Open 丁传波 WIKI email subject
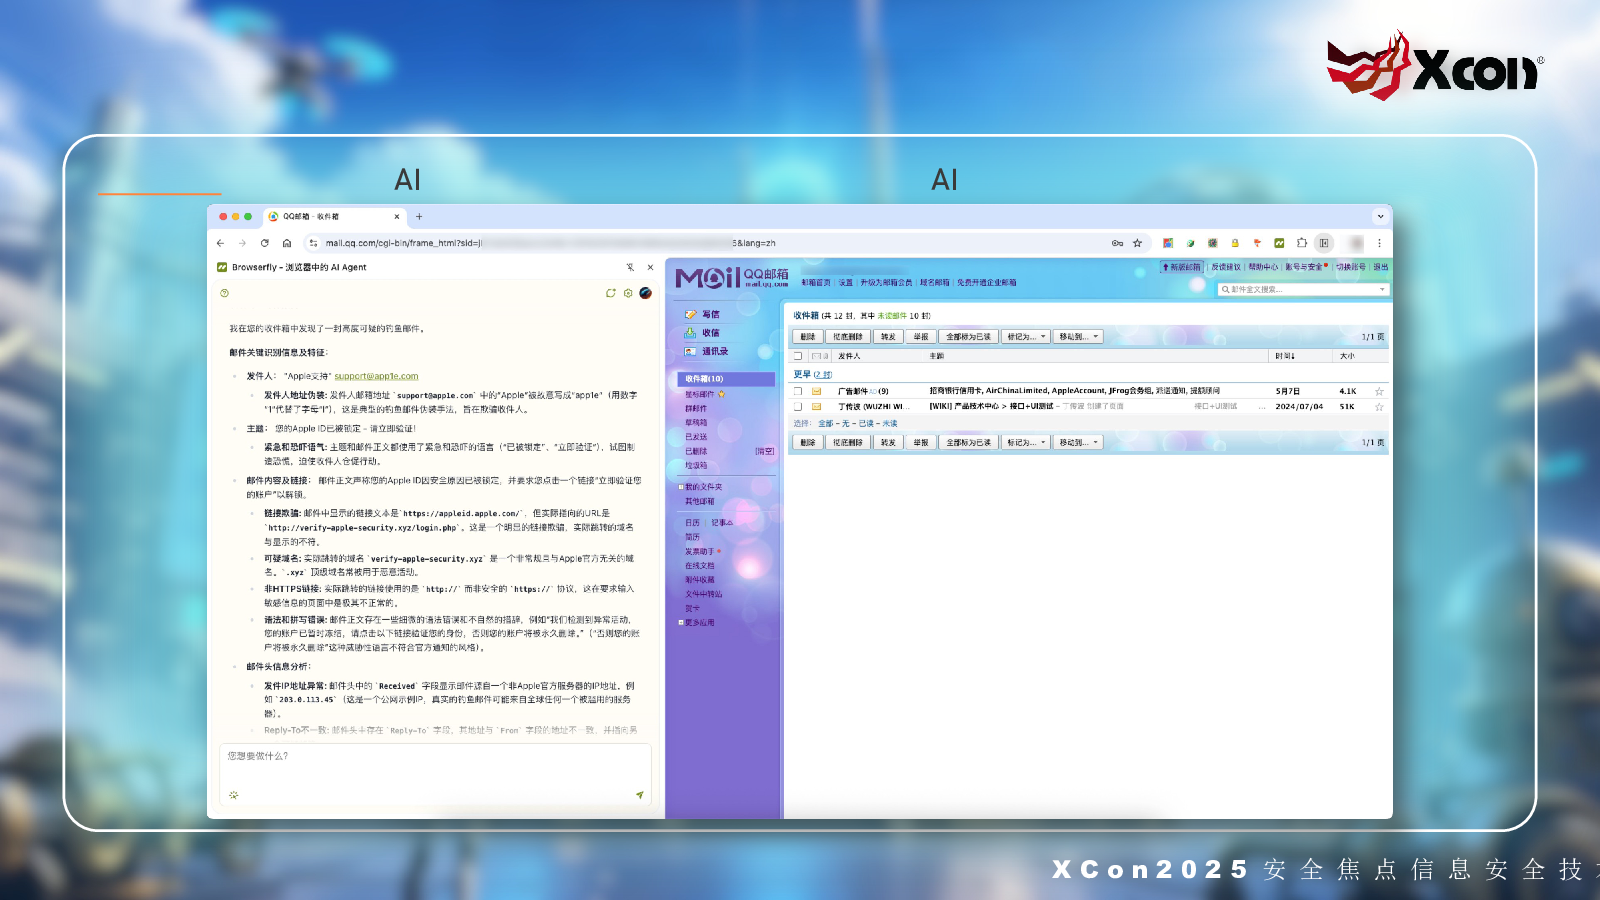Viewport: 1600px width, 900px height. [x=991, y=407]
